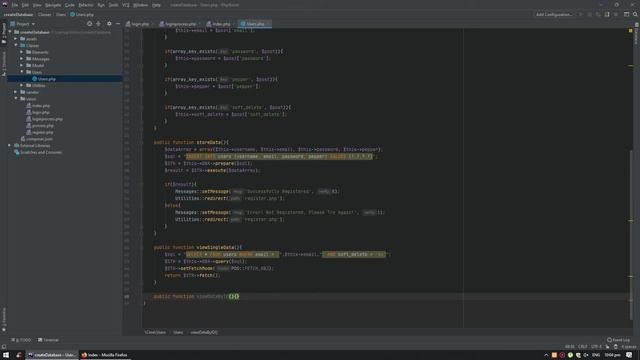
Task: Switch to the Mozilla Firefox taskbar item
Action: pos(104,355)
